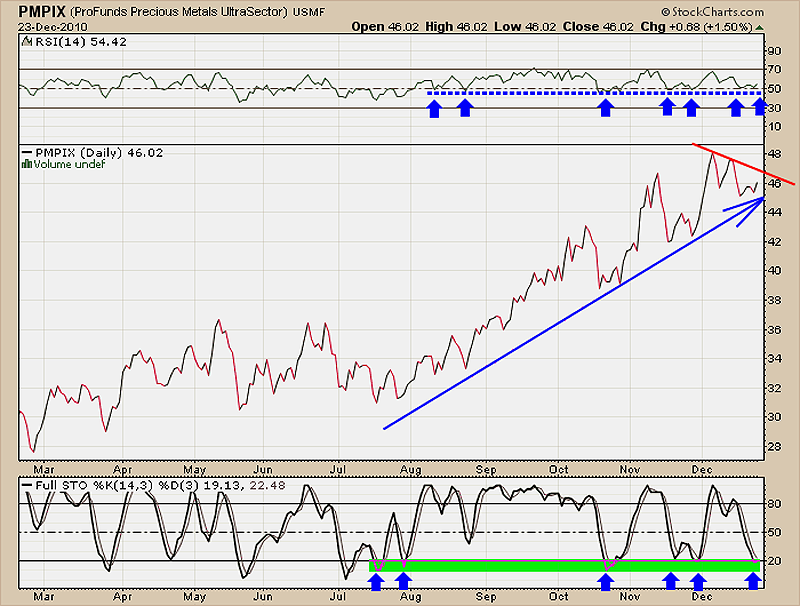800x606 pixels.
Task: Click the 10 level on RSI axis
Action: [x=774, y=127]
